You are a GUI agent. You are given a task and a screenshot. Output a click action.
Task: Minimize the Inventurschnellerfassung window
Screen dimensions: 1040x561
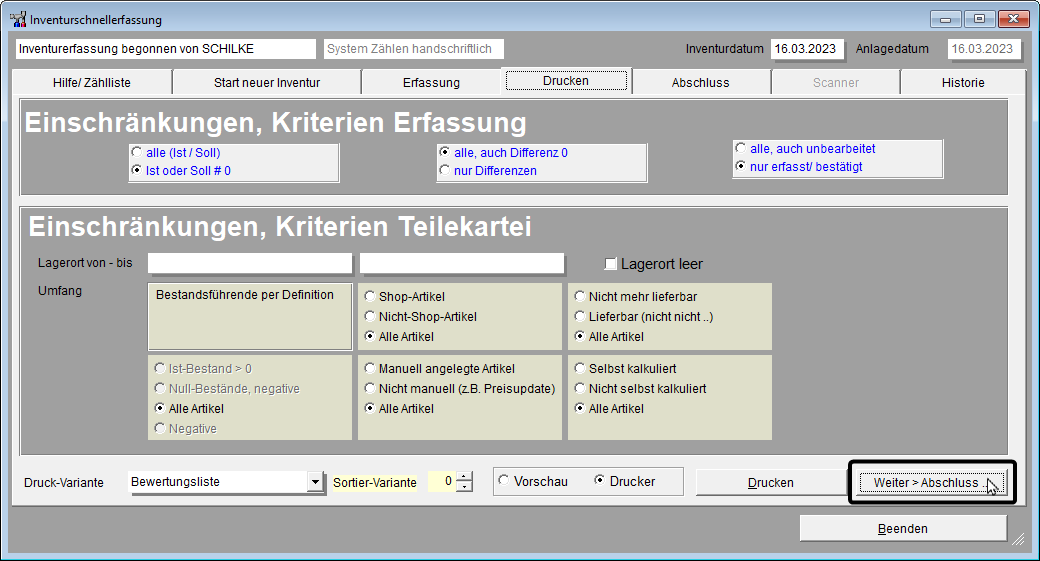[945, 19]
